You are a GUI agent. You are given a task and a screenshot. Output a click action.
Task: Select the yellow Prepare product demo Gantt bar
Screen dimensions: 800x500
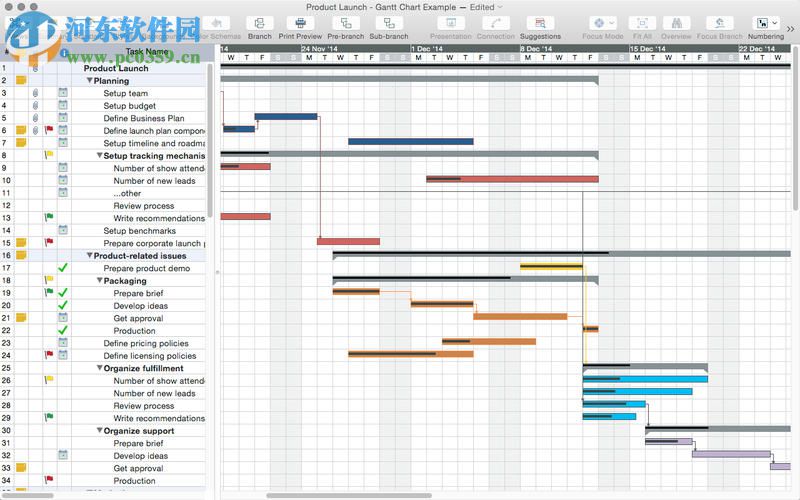click(551, 266)
